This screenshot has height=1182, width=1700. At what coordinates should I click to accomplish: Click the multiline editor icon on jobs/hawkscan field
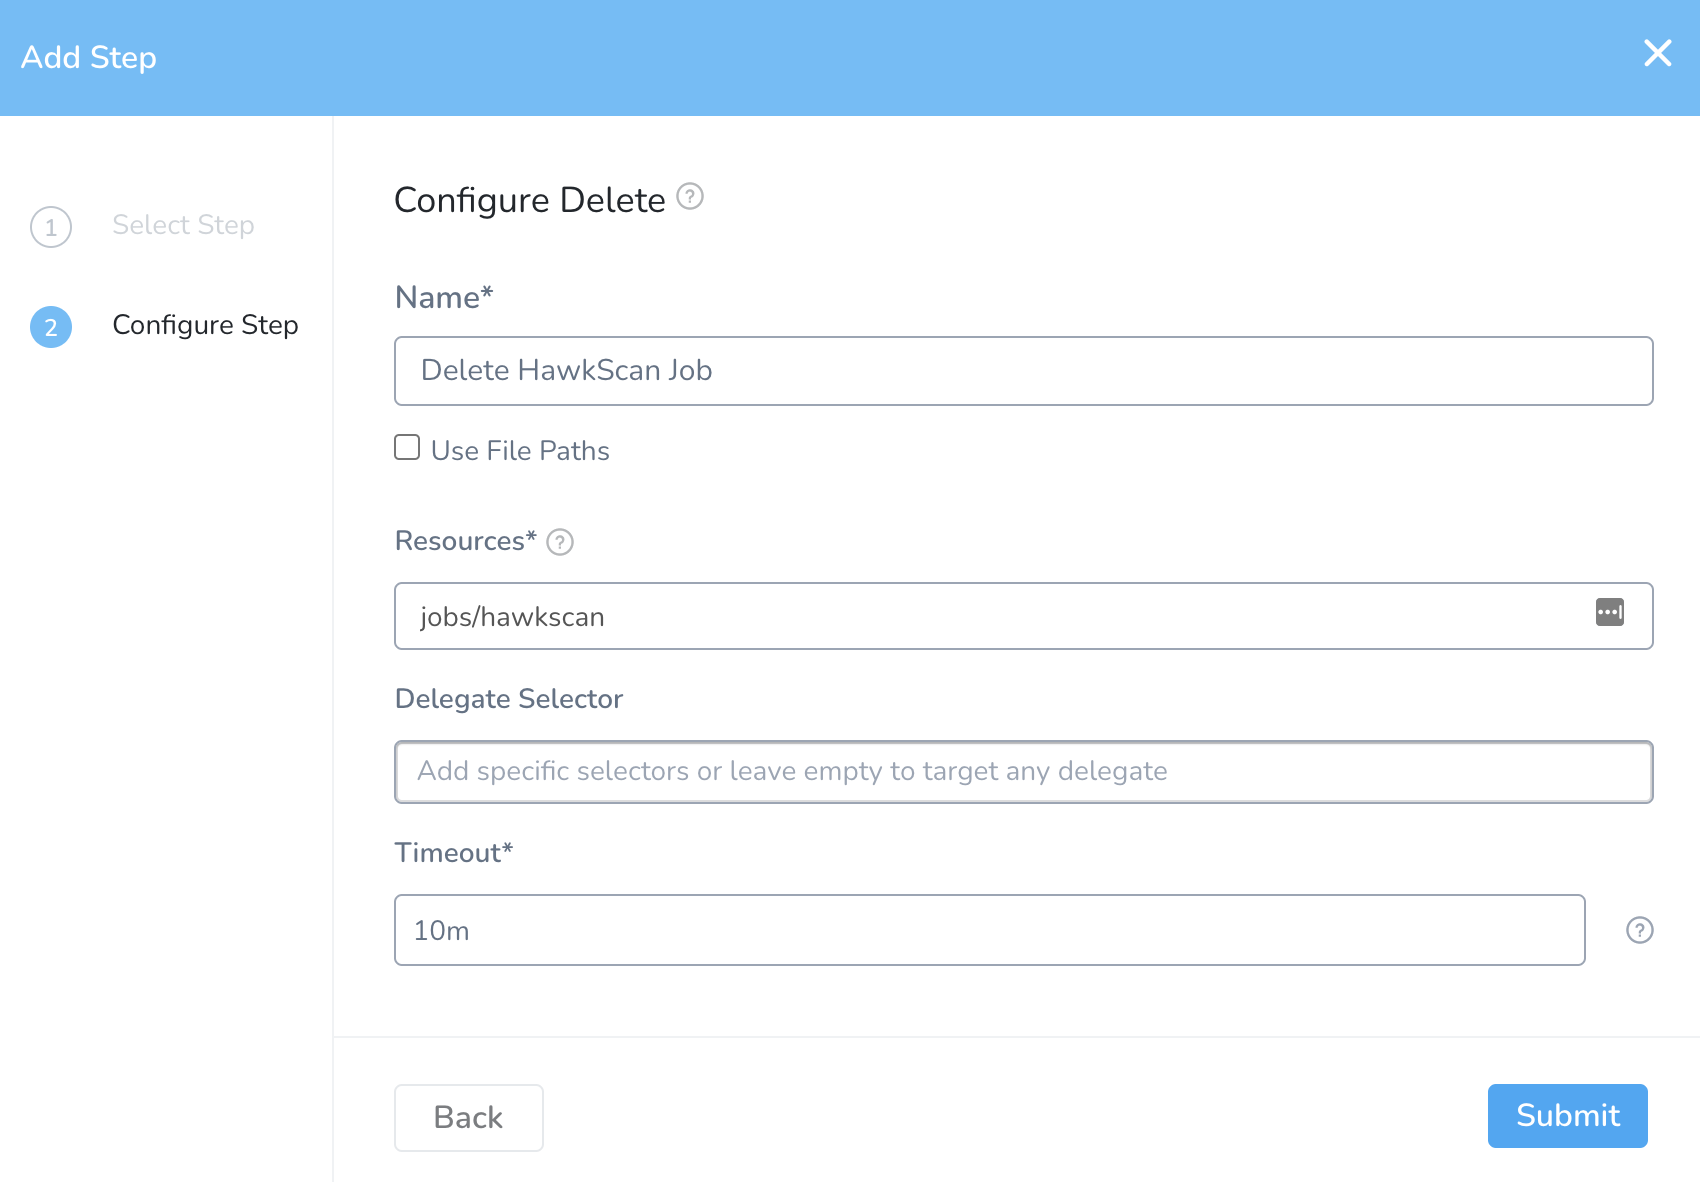tap(1611, 613)
